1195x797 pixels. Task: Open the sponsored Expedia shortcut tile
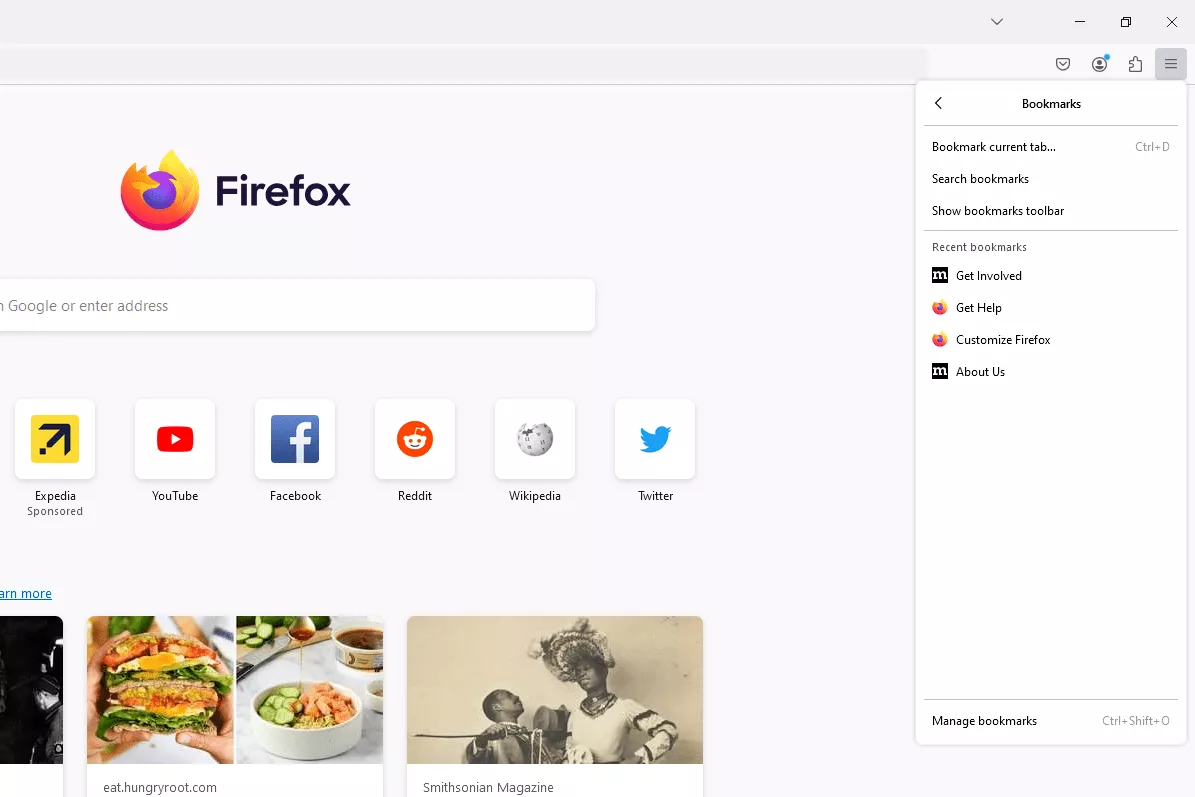coord(55,440)
